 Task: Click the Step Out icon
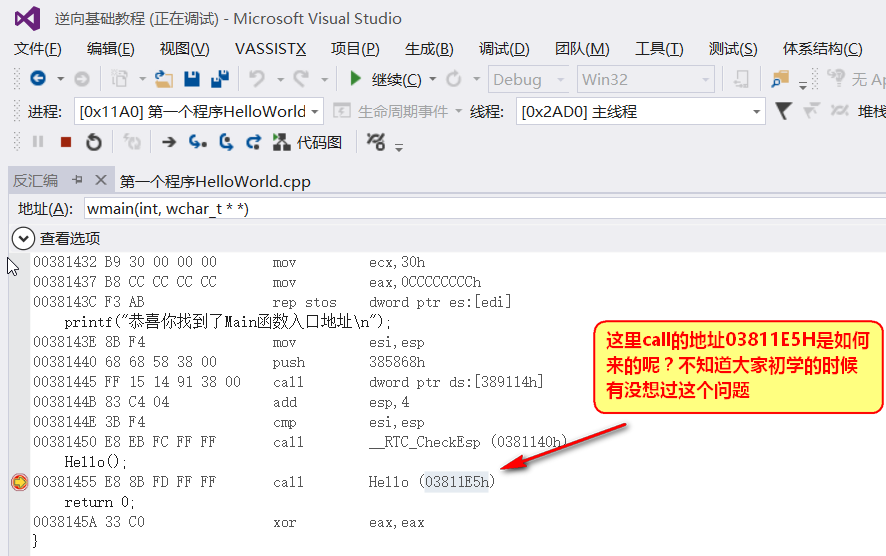253,142
